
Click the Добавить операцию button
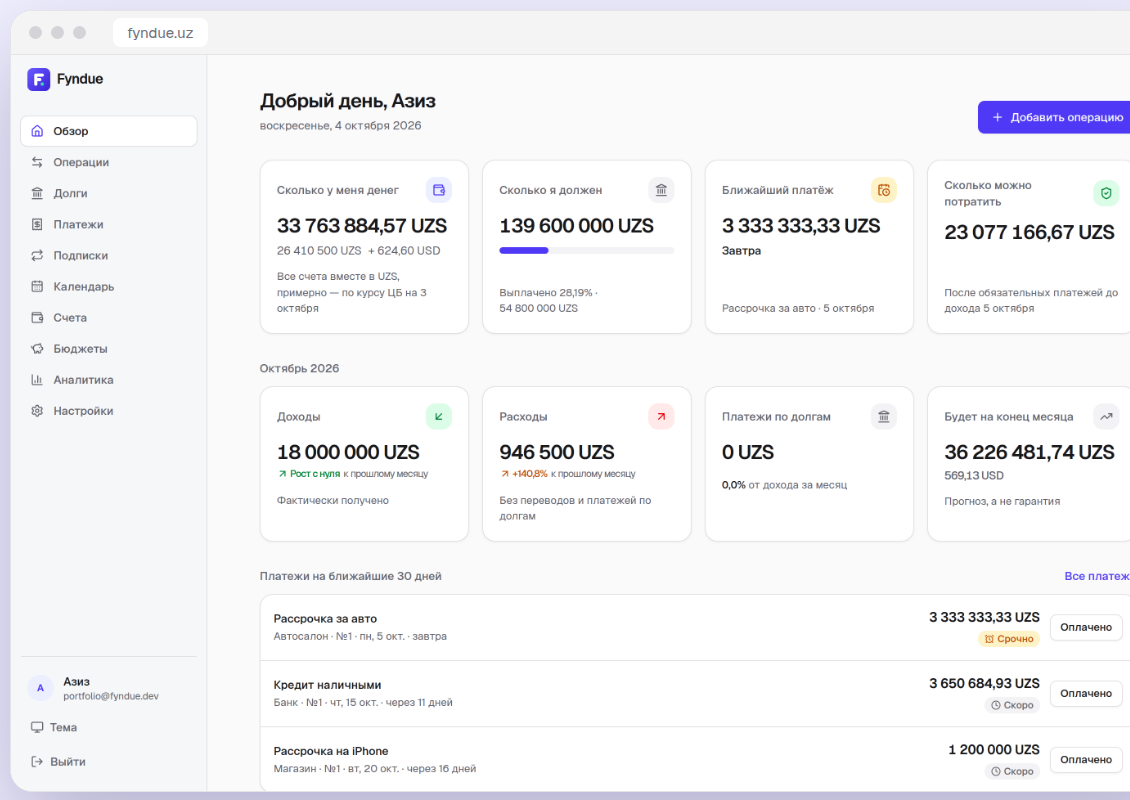(1054, 117)
